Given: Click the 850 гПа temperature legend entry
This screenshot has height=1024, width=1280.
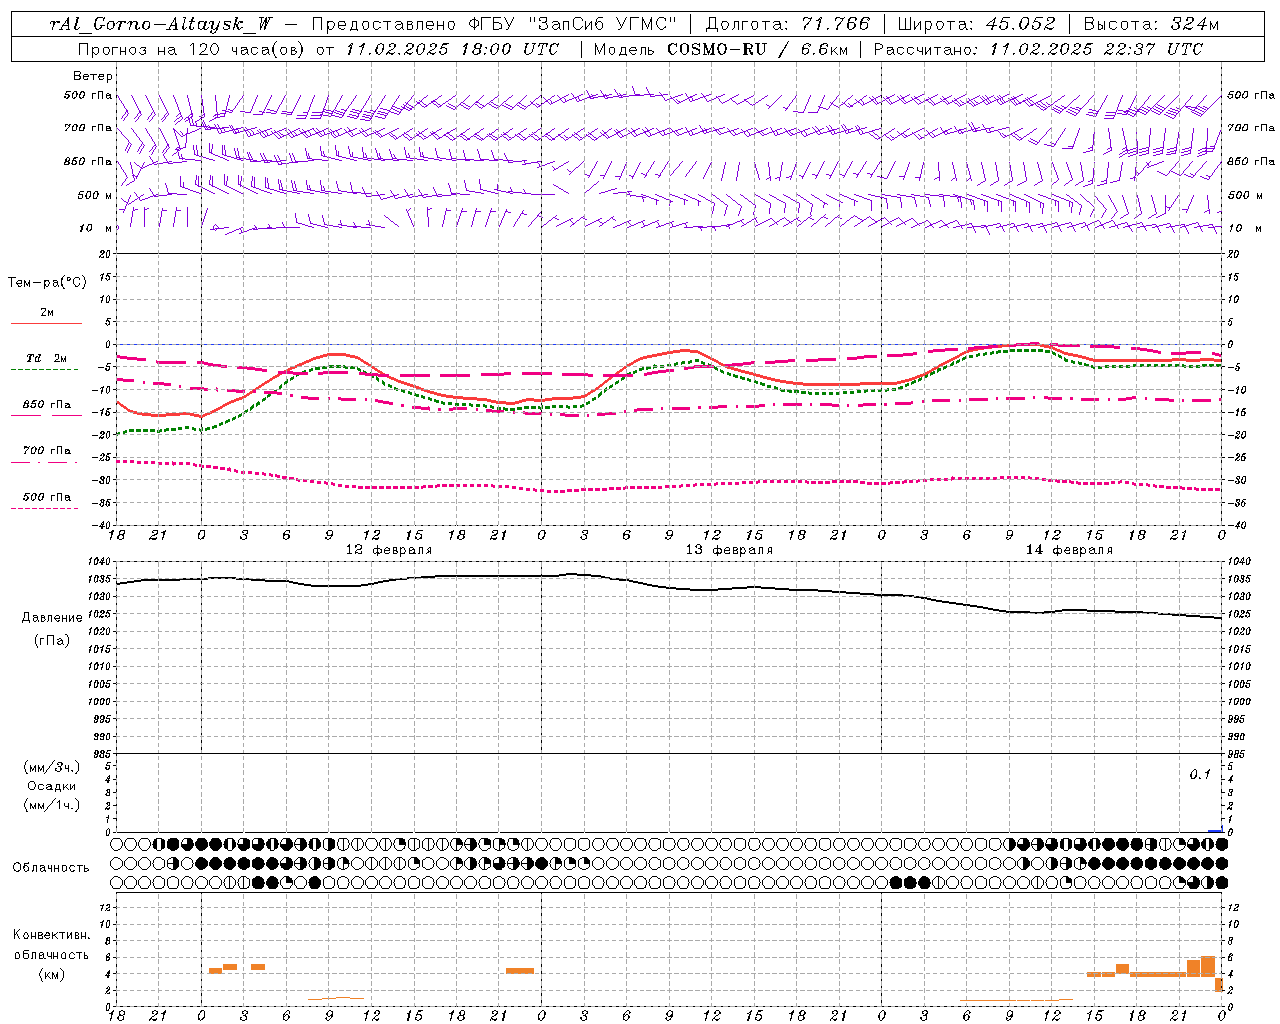Looking at the screenshot, I should (47, 405).
